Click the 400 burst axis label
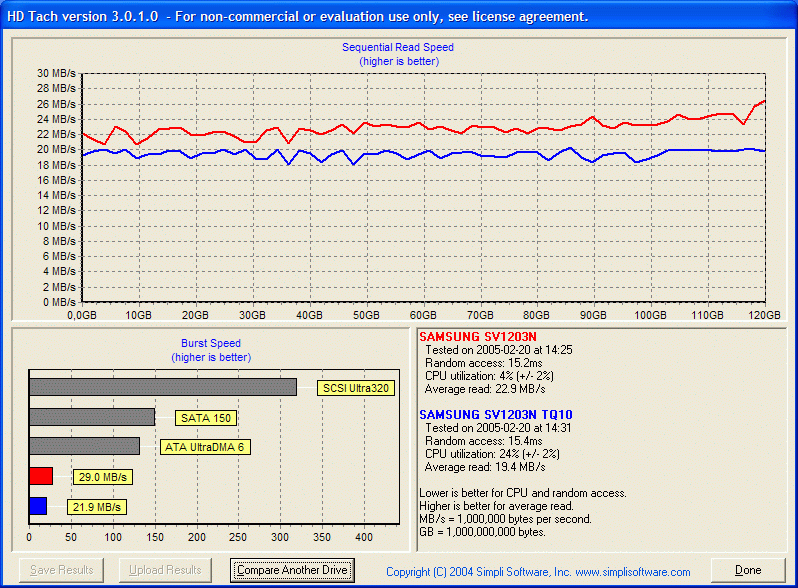The height and width of the screenshot is (588, 798). tap(364, 537)
